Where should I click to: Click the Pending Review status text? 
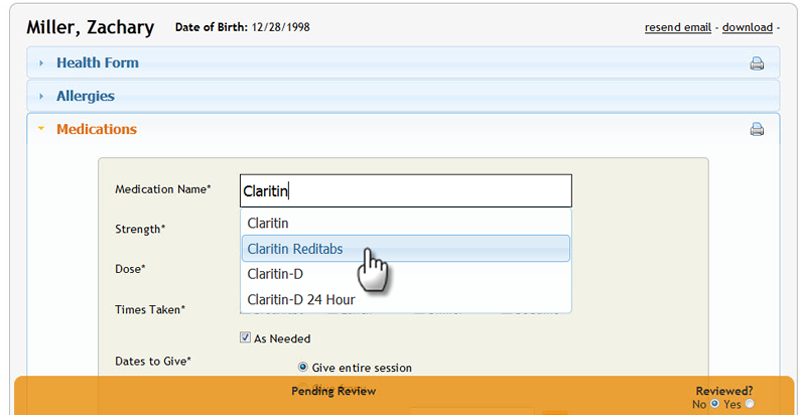(x=334, y=391)
